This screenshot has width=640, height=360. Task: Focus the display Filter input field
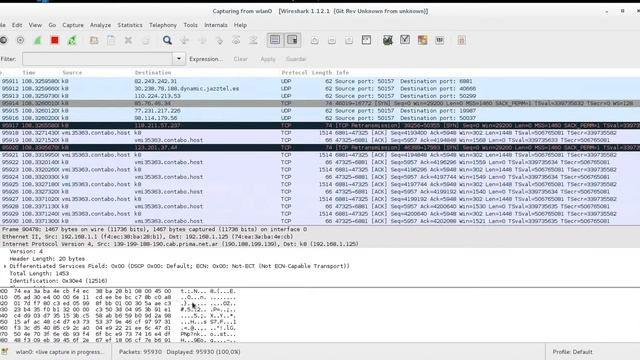click(x=98, y=59)
